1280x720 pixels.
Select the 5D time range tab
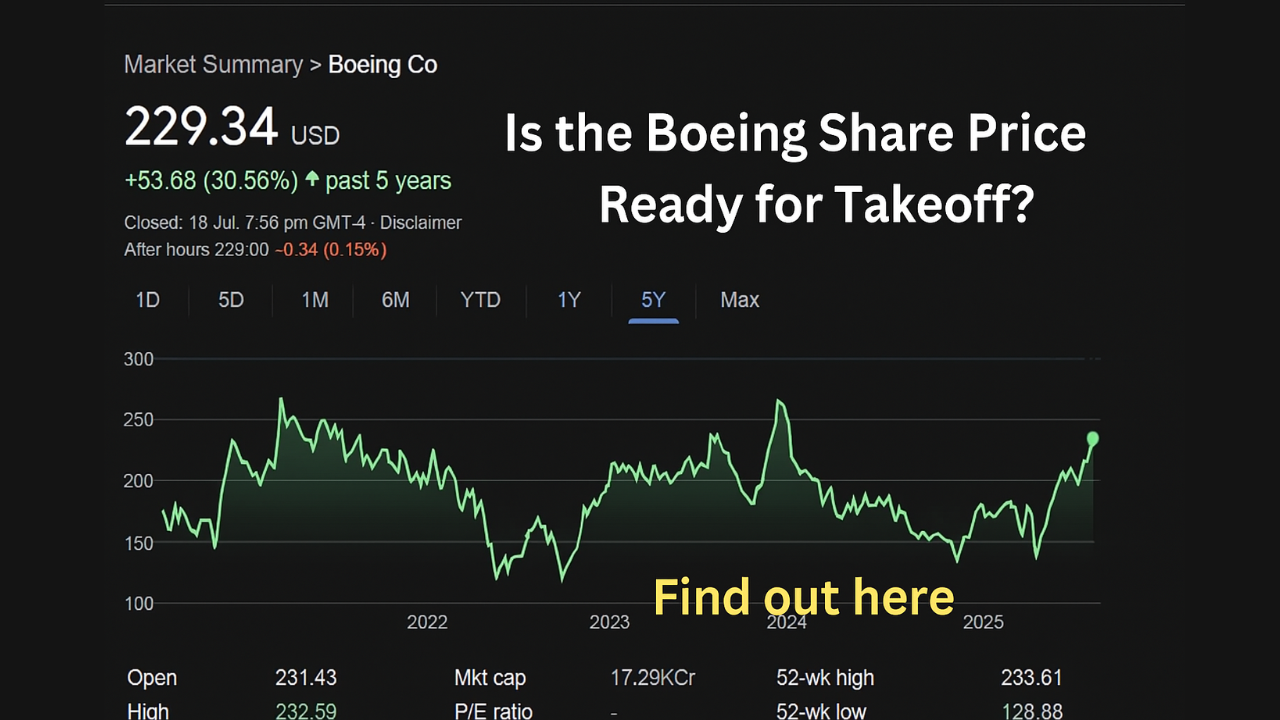point(231,300)
